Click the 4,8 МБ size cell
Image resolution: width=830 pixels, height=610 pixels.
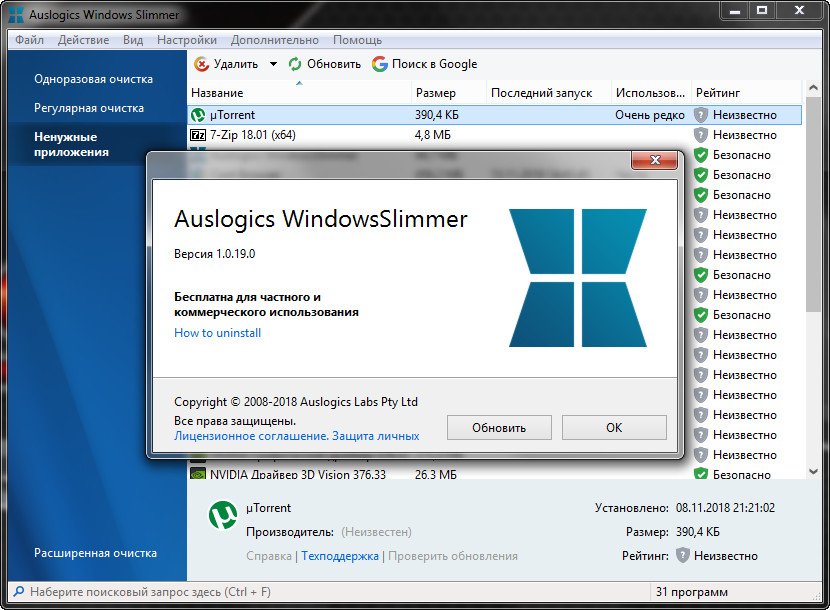(x=433, y=135)
